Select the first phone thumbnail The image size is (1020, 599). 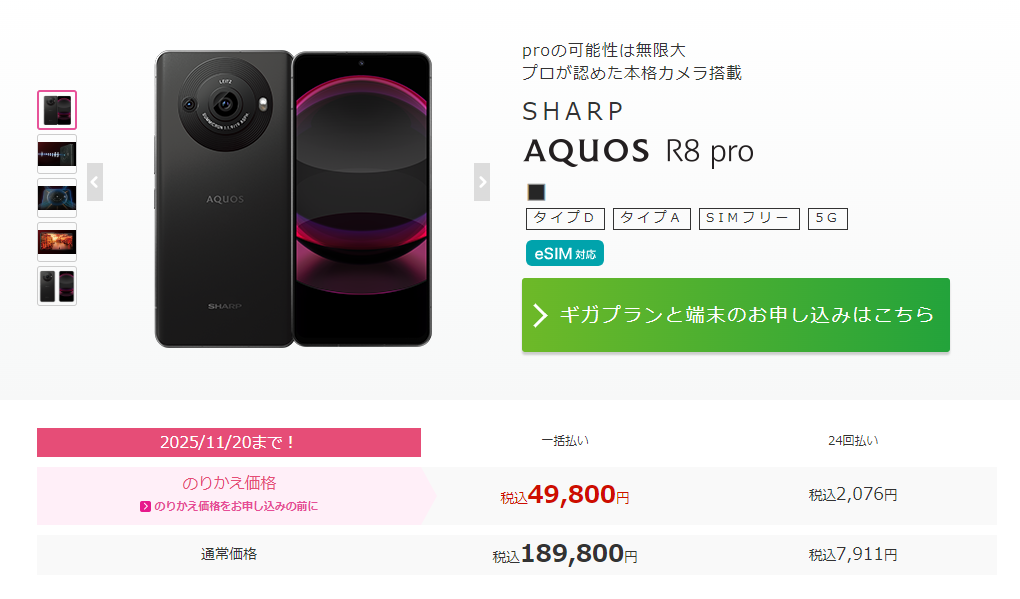(x=57, y=110)
